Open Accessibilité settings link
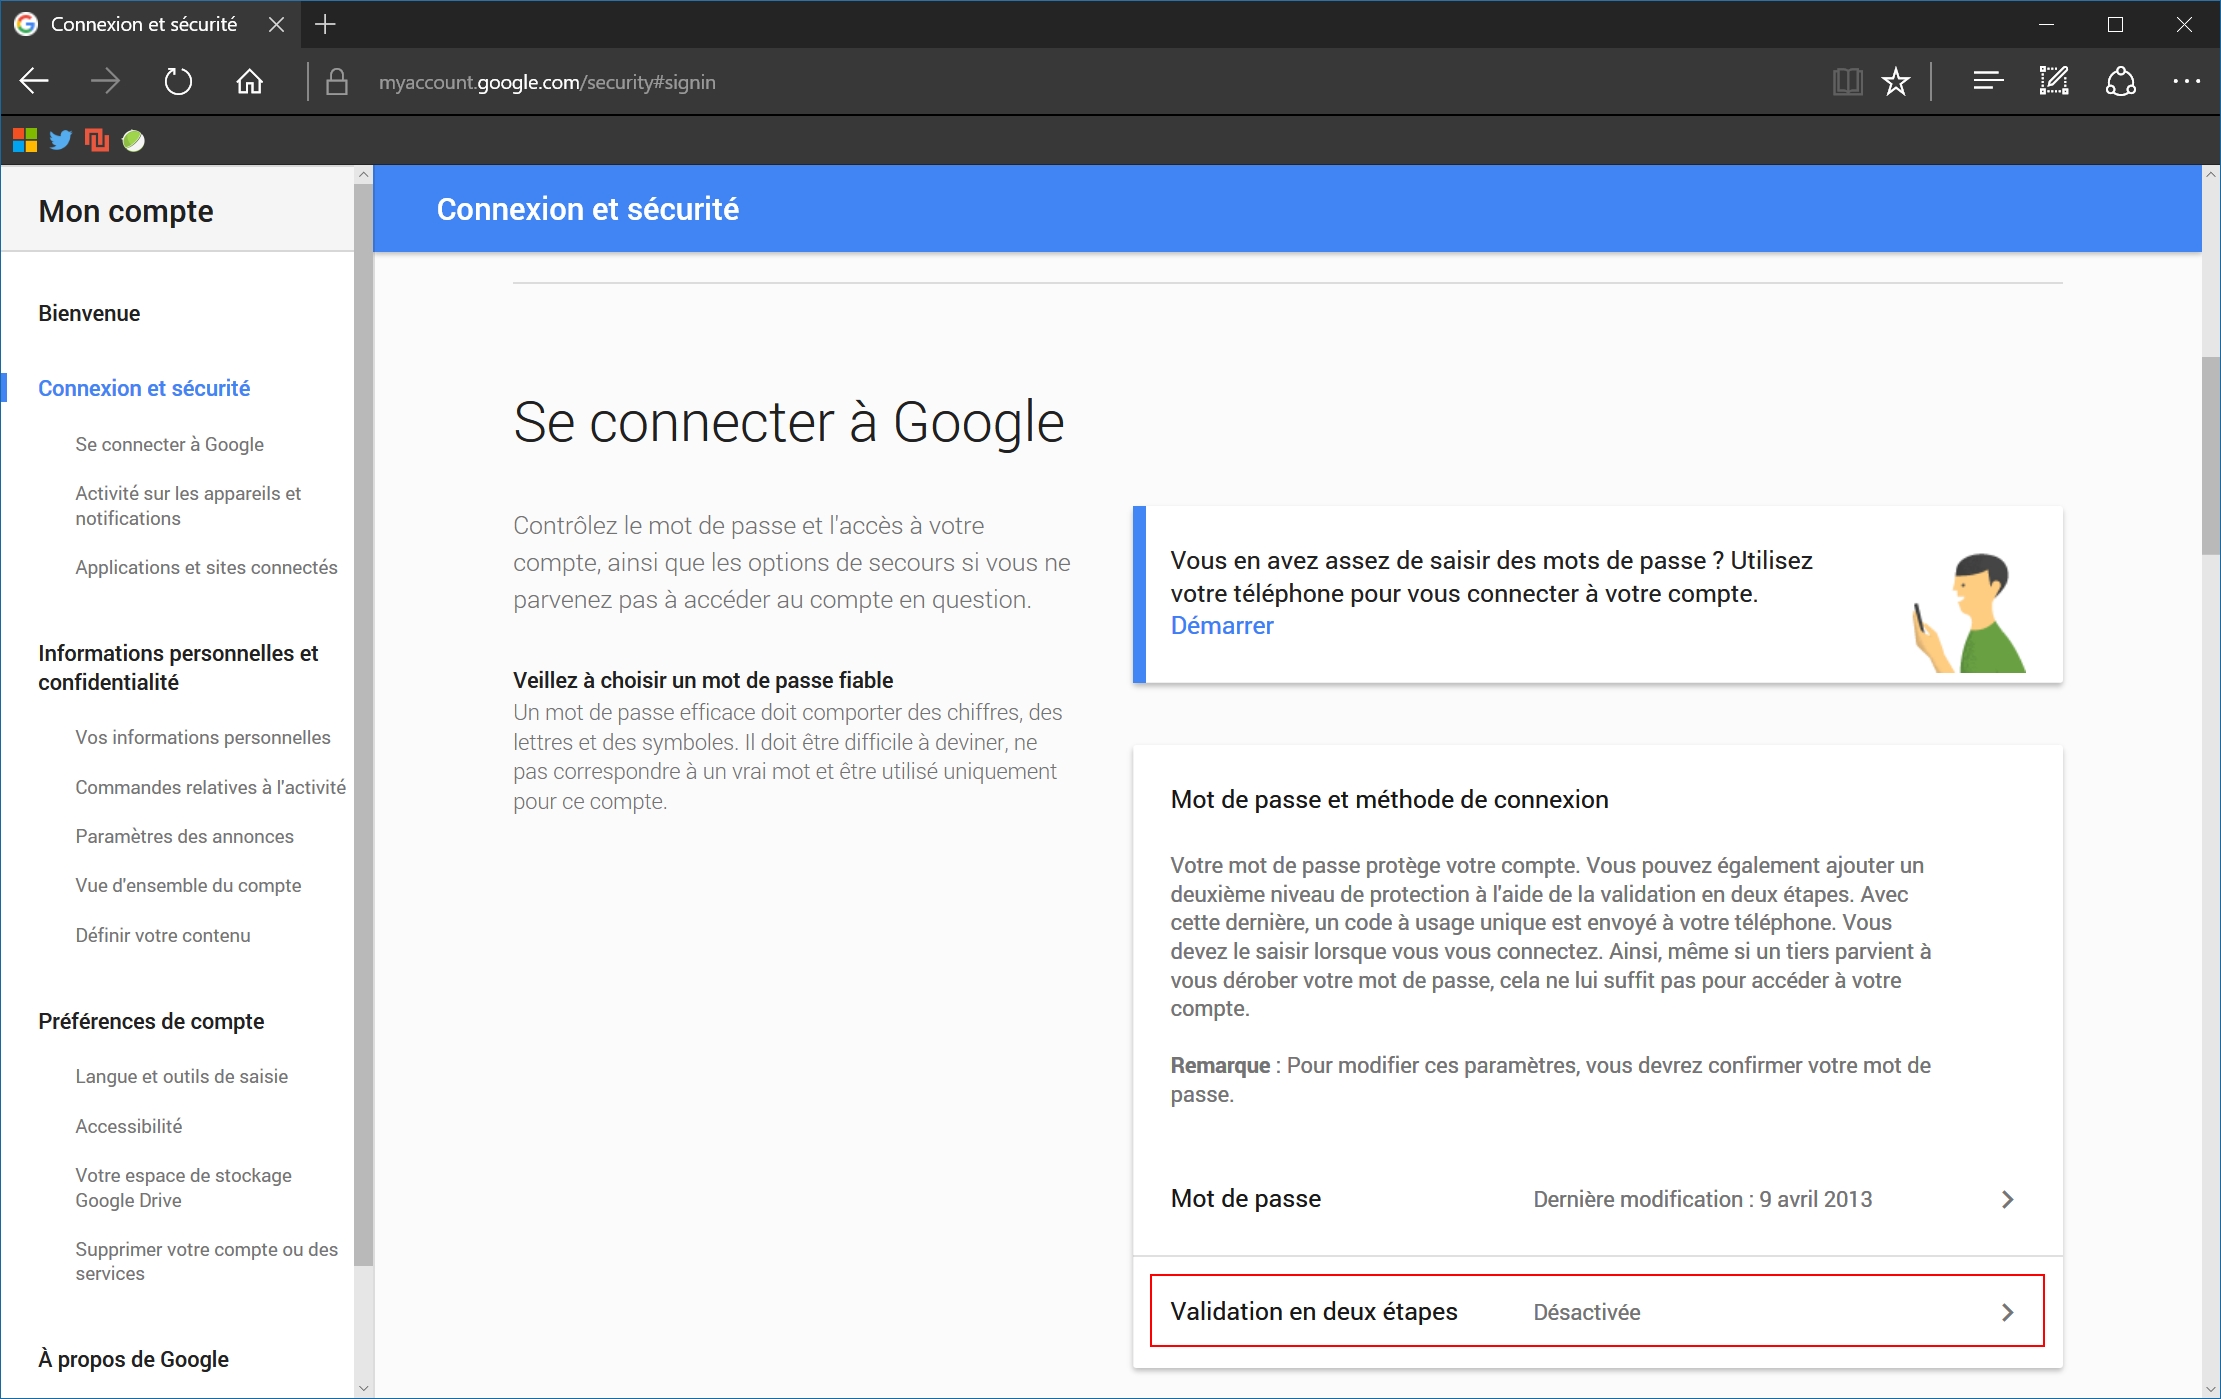2221x1399 pixels. click(x=128, y=1126)
